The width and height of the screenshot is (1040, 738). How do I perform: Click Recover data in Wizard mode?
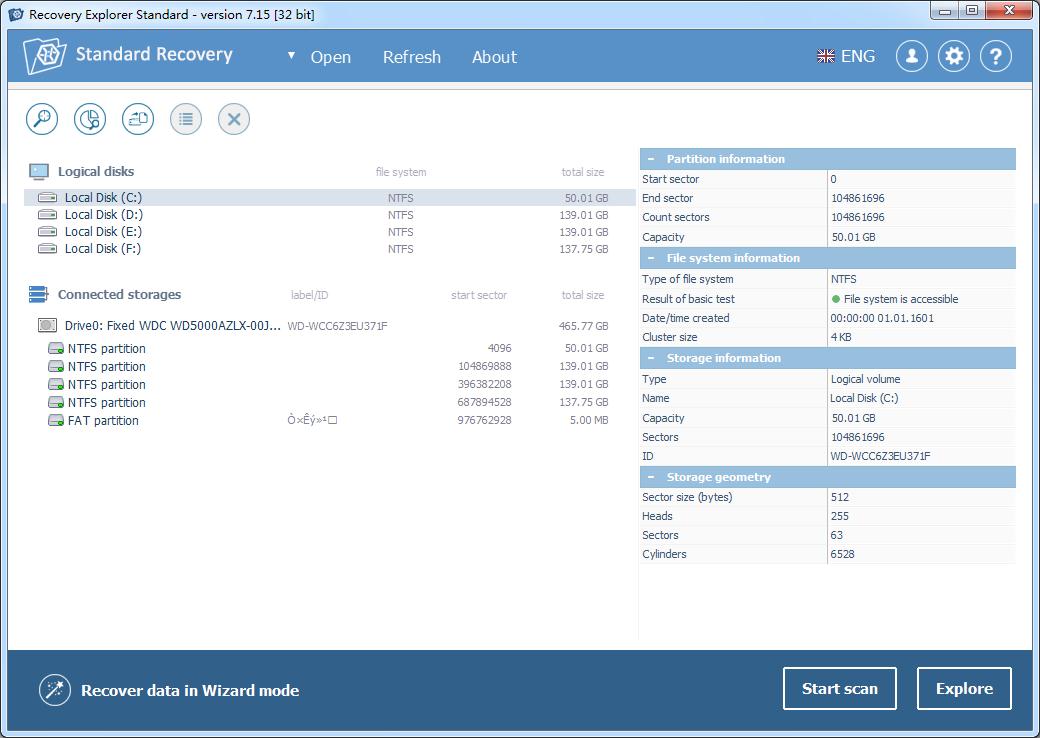click(x=190, y=690)
